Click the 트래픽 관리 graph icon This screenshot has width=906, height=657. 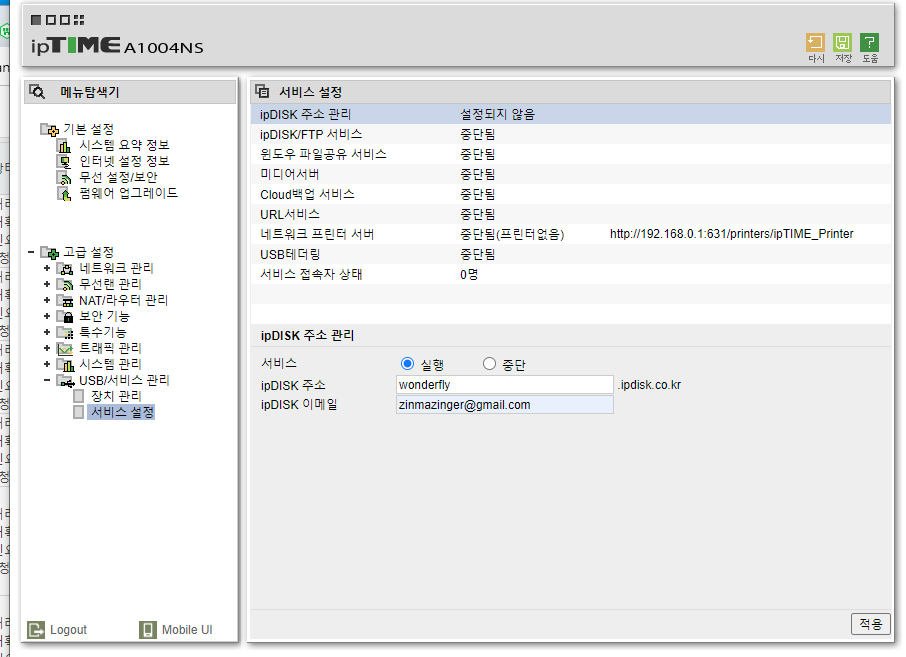pyautogui.click(x=65, y=348)
